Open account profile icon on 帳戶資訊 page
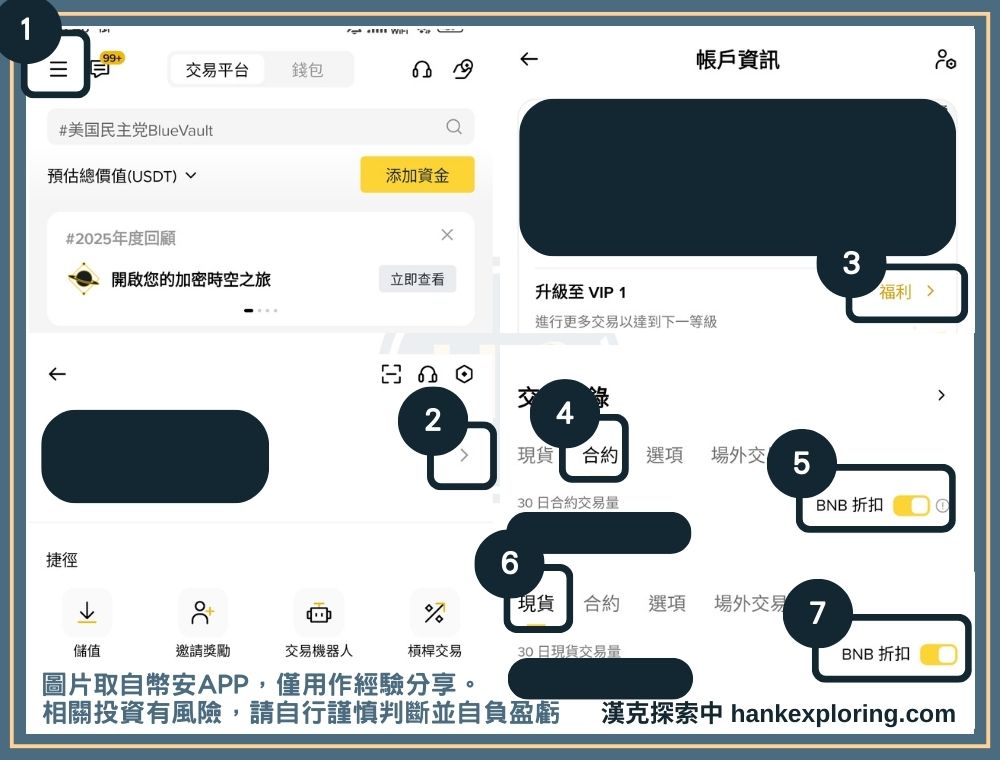Viewport: 1000px width, 760px height. coord(944,60)
